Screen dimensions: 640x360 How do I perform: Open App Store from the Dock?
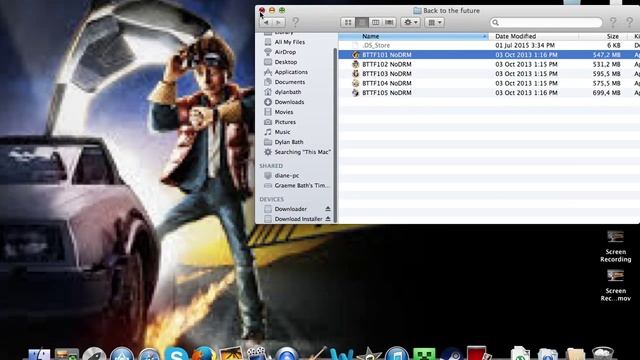click(122, 354)
